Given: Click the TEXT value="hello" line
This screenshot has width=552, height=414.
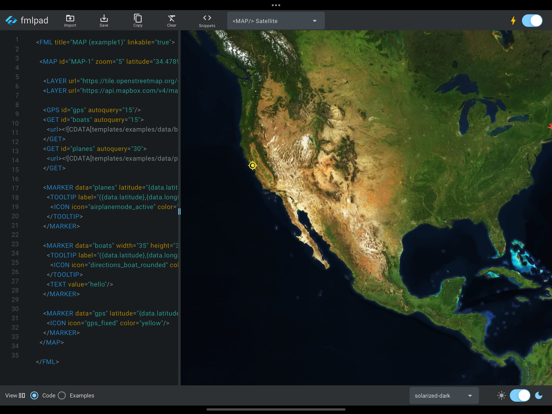Looking at the screenshot, I should (80, 284).
